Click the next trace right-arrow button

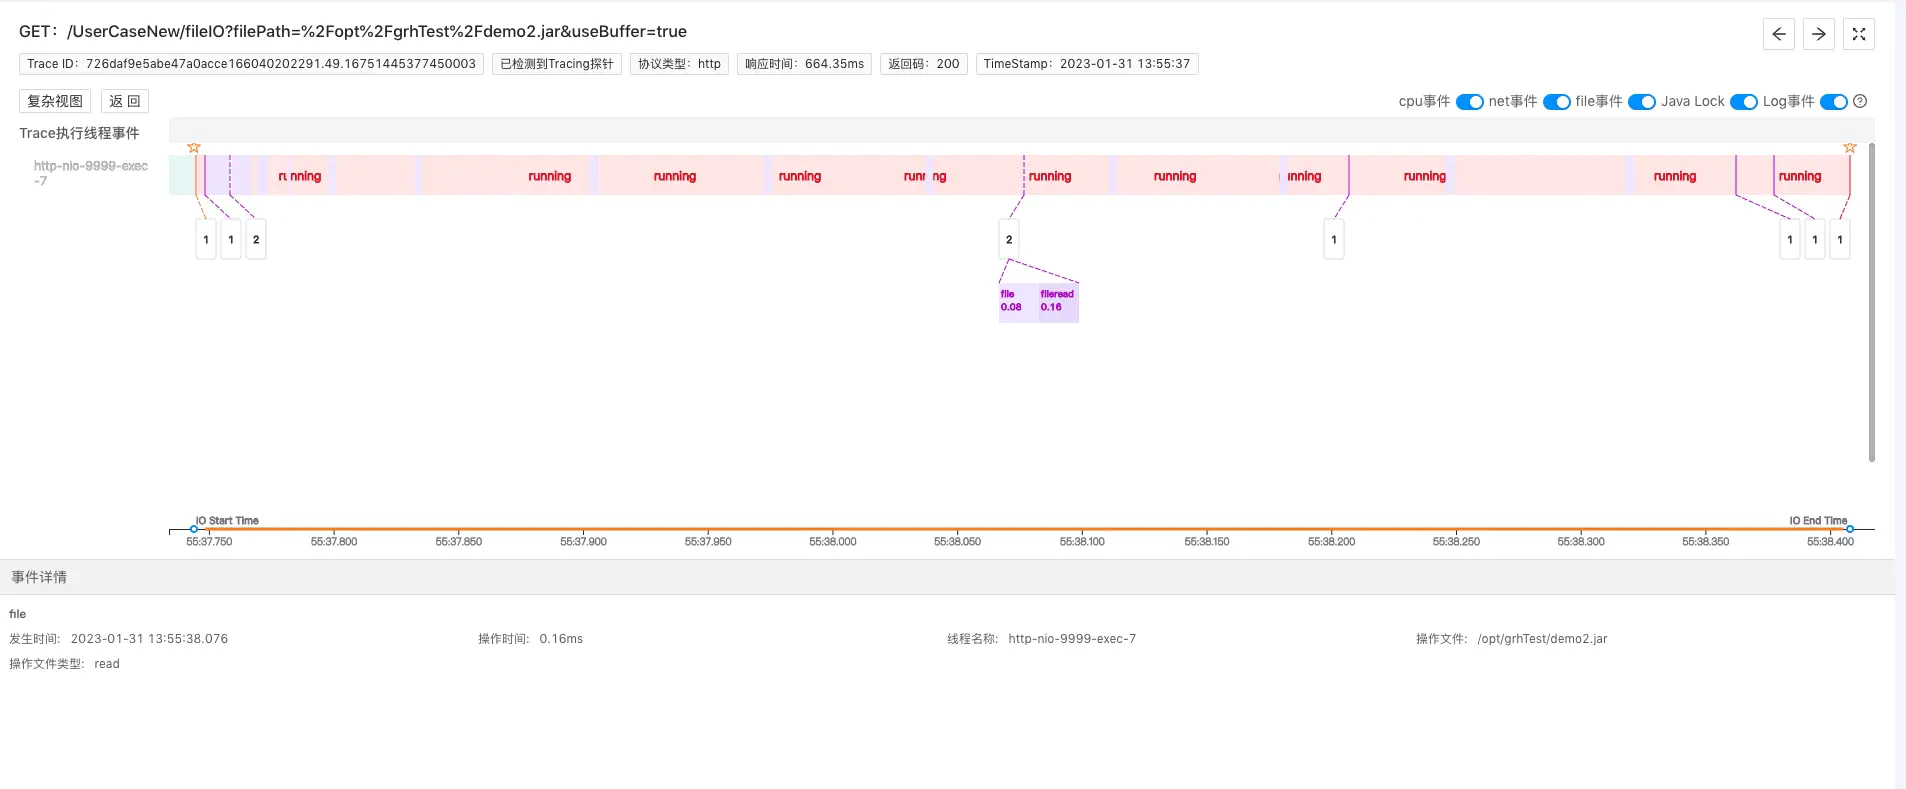(x=1818, y=34)
